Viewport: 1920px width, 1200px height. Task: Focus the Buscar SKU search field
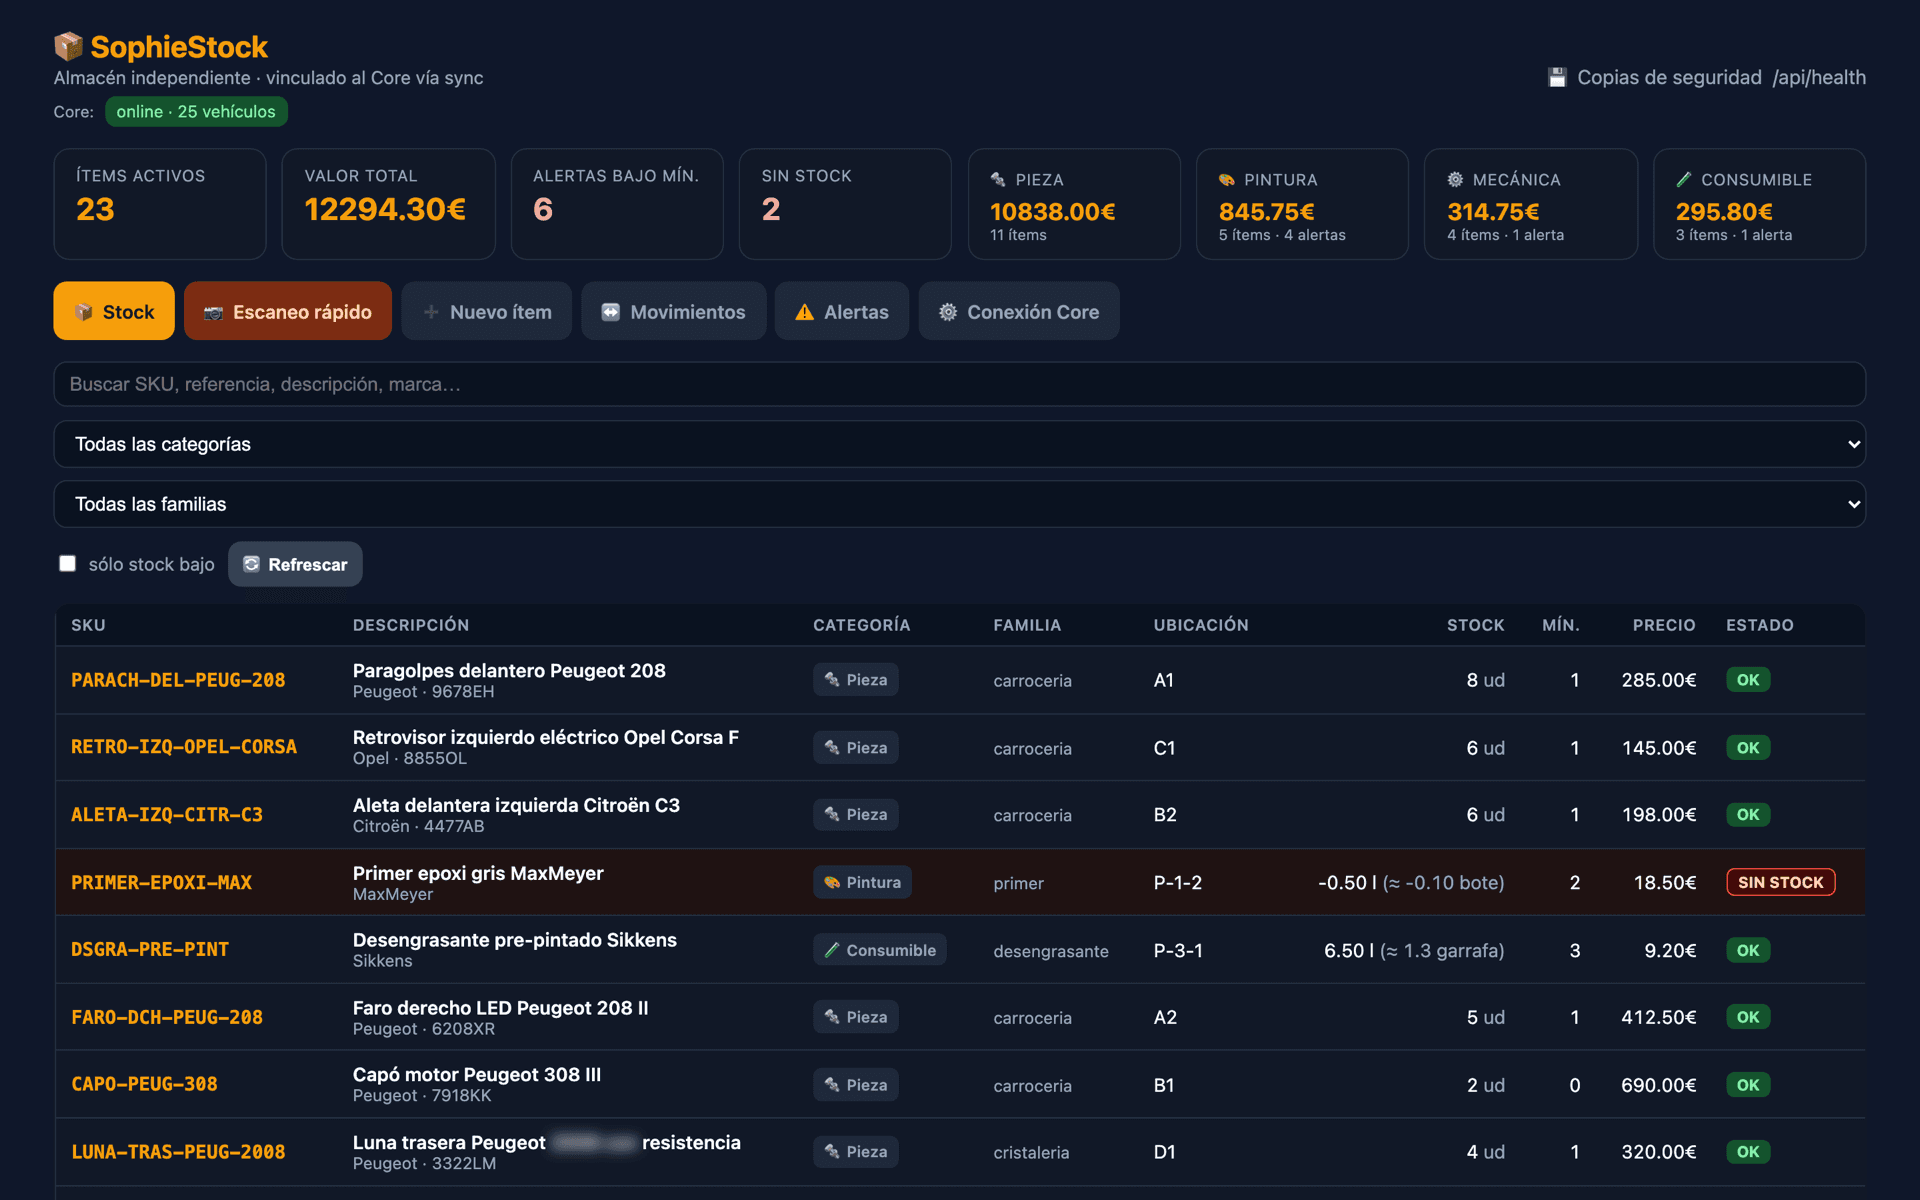point(960,384)
